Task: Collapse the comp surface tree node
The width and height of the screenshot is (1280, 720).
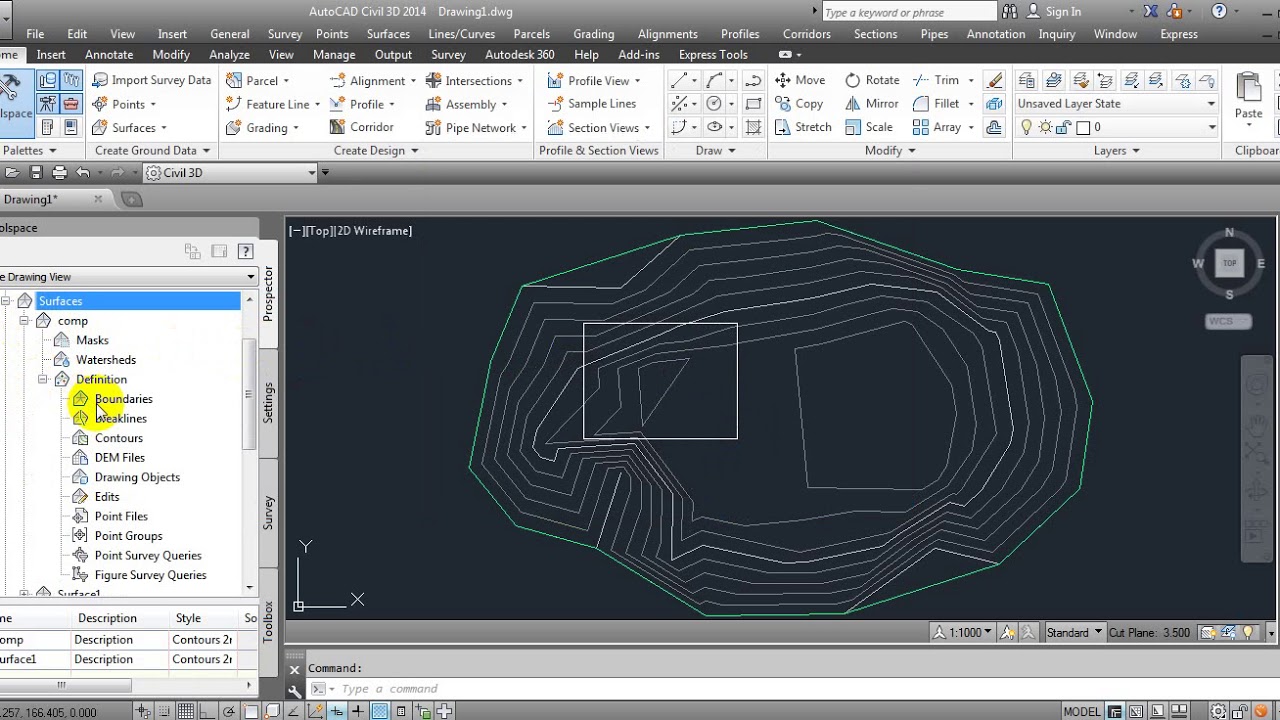Action: pos(24,321)
